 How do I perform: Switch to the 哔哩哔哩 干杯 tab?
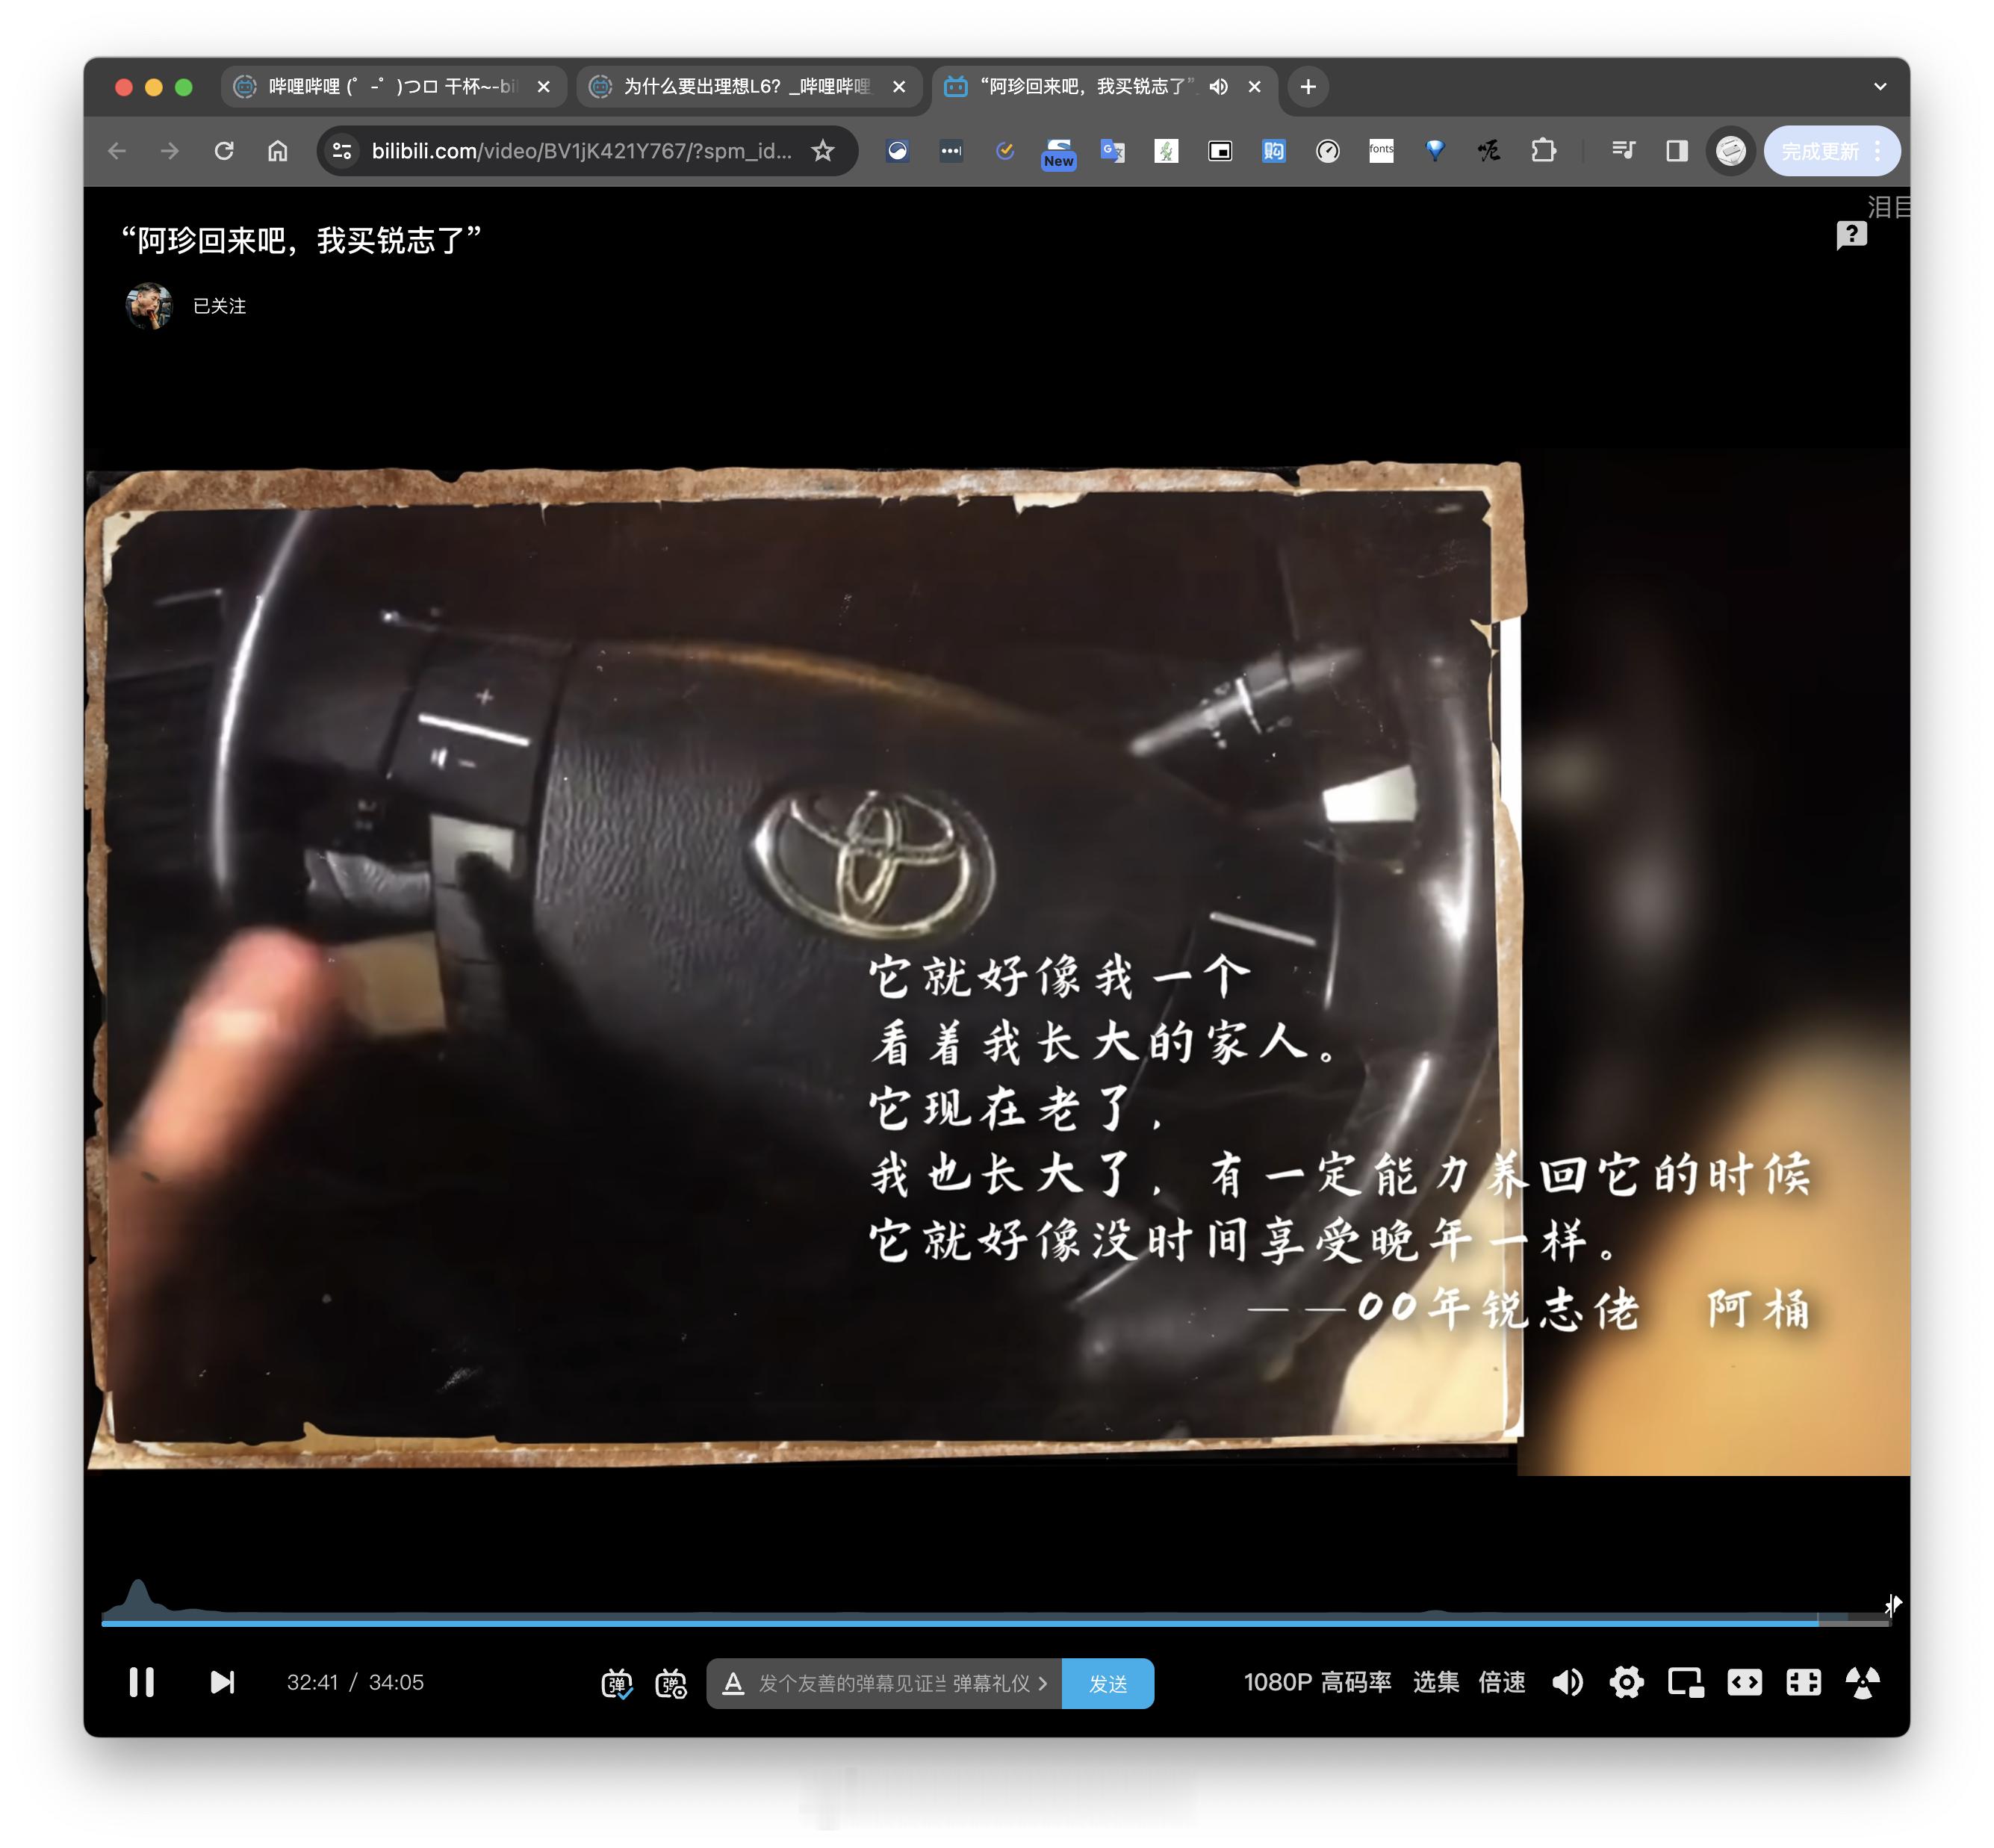point(390,87)
